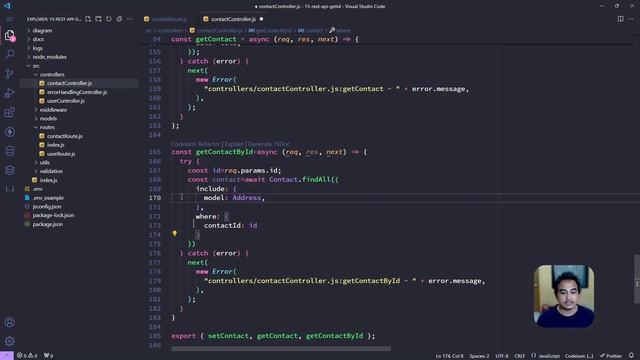The height and width of the screenshot is (360, 640).
Task: Click unsaved dot on contactController.js tab
Action: click(261, 19)
